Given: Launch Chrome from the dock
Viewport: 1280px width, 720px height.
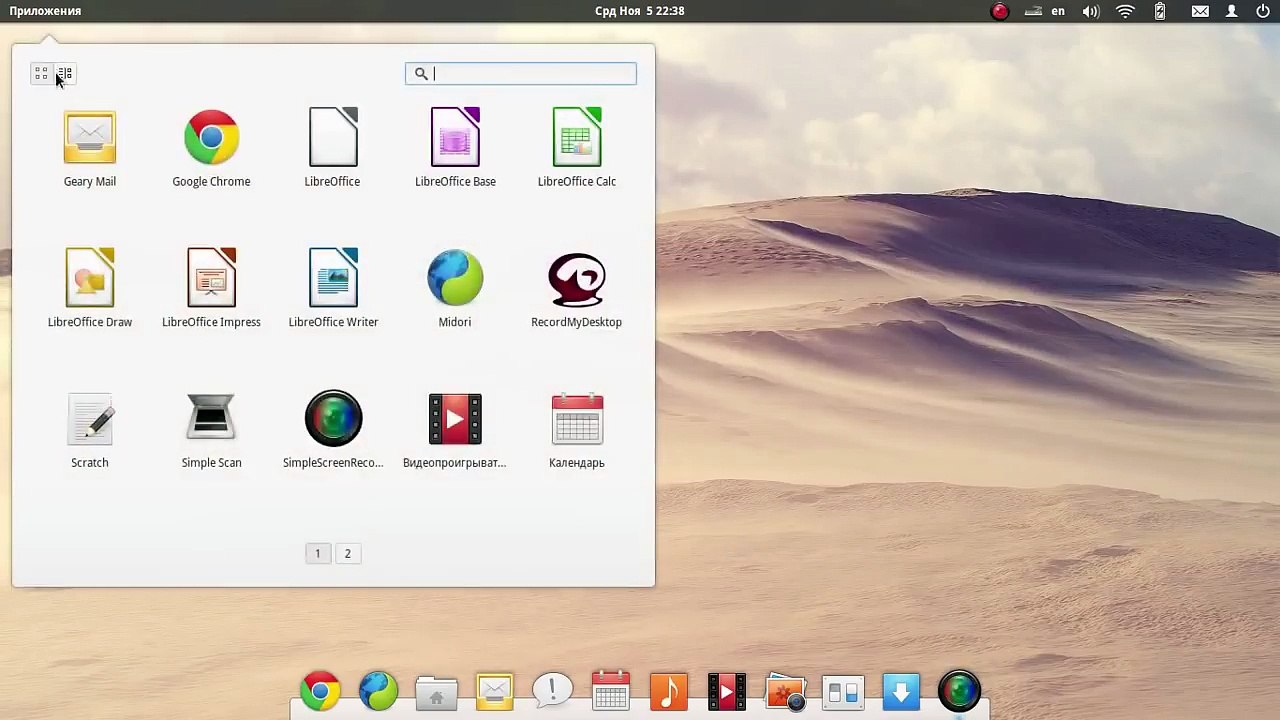Looking at the screenshot, I should (320, 691).
